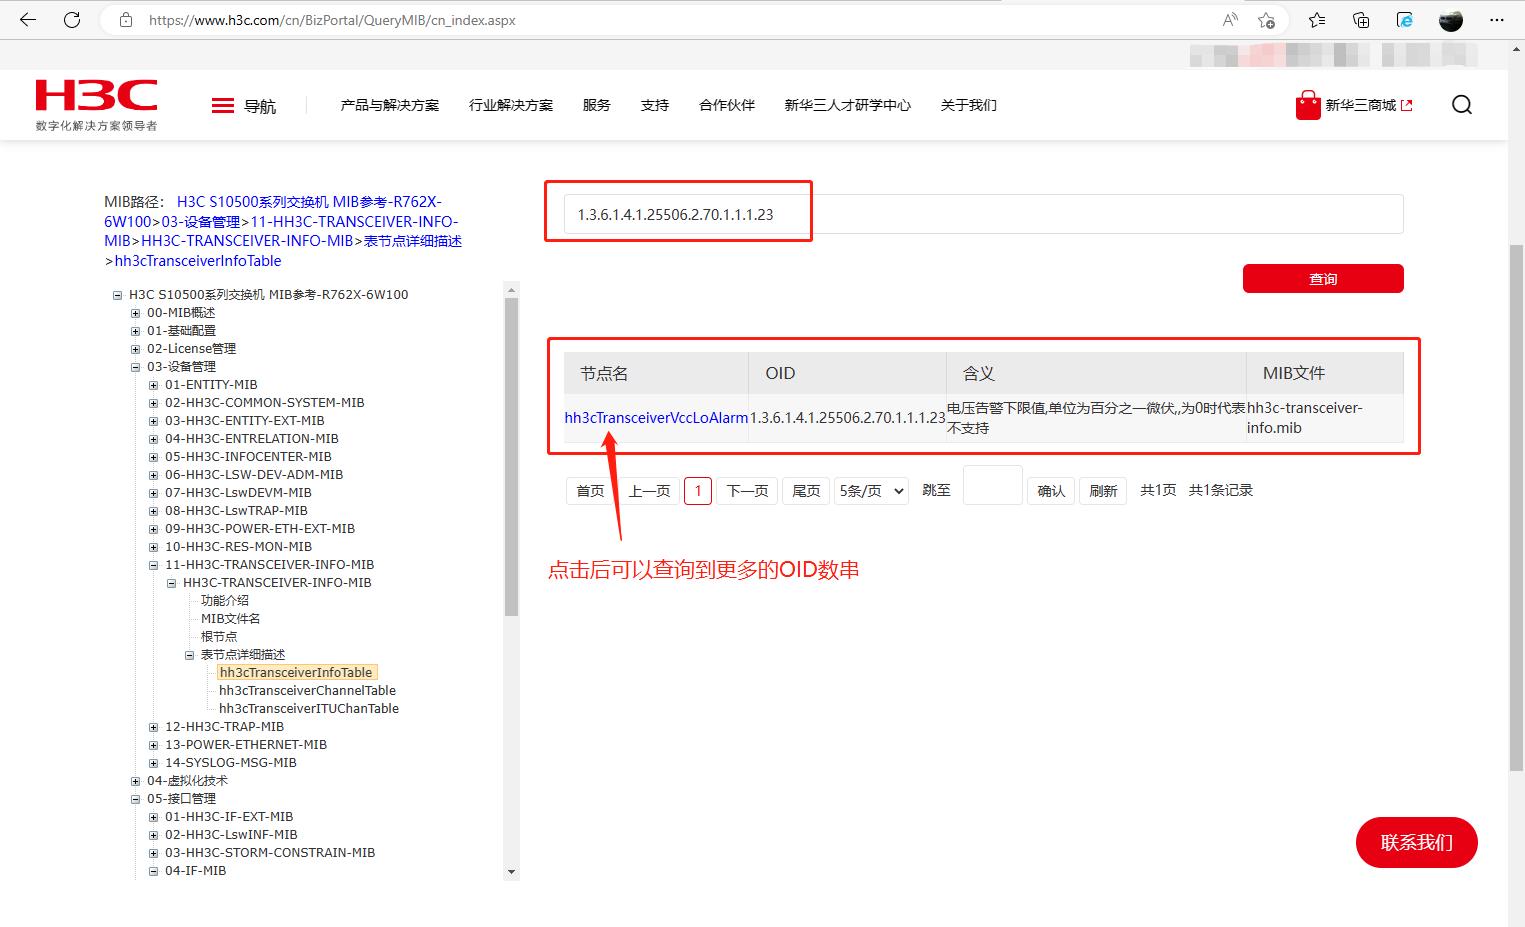
Task: Expand the 00-MIB概述 tree node
Action: [x=136, y=313]
